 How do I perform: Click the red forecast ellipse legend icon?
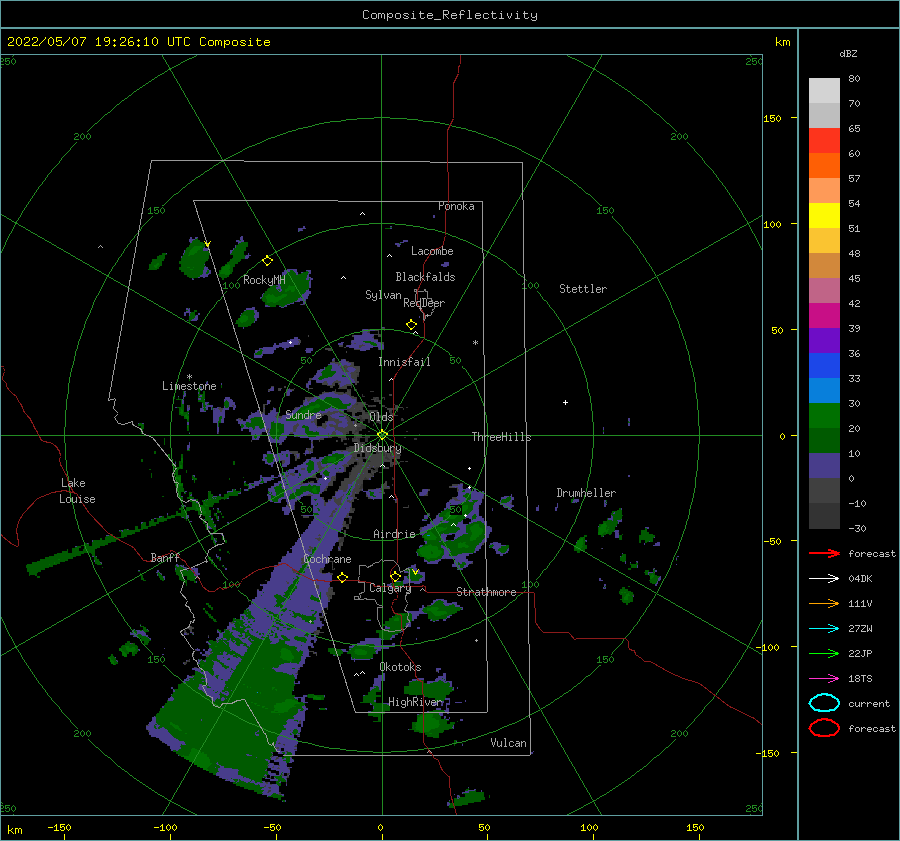click(x=824, y=728)
